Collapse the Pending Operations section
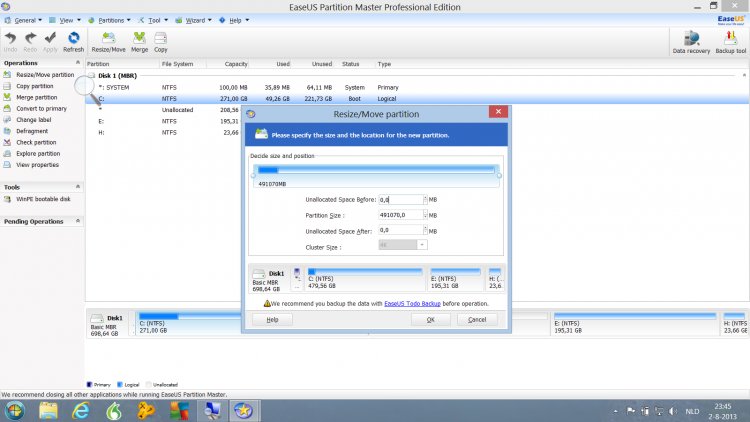 pos(77,221)
